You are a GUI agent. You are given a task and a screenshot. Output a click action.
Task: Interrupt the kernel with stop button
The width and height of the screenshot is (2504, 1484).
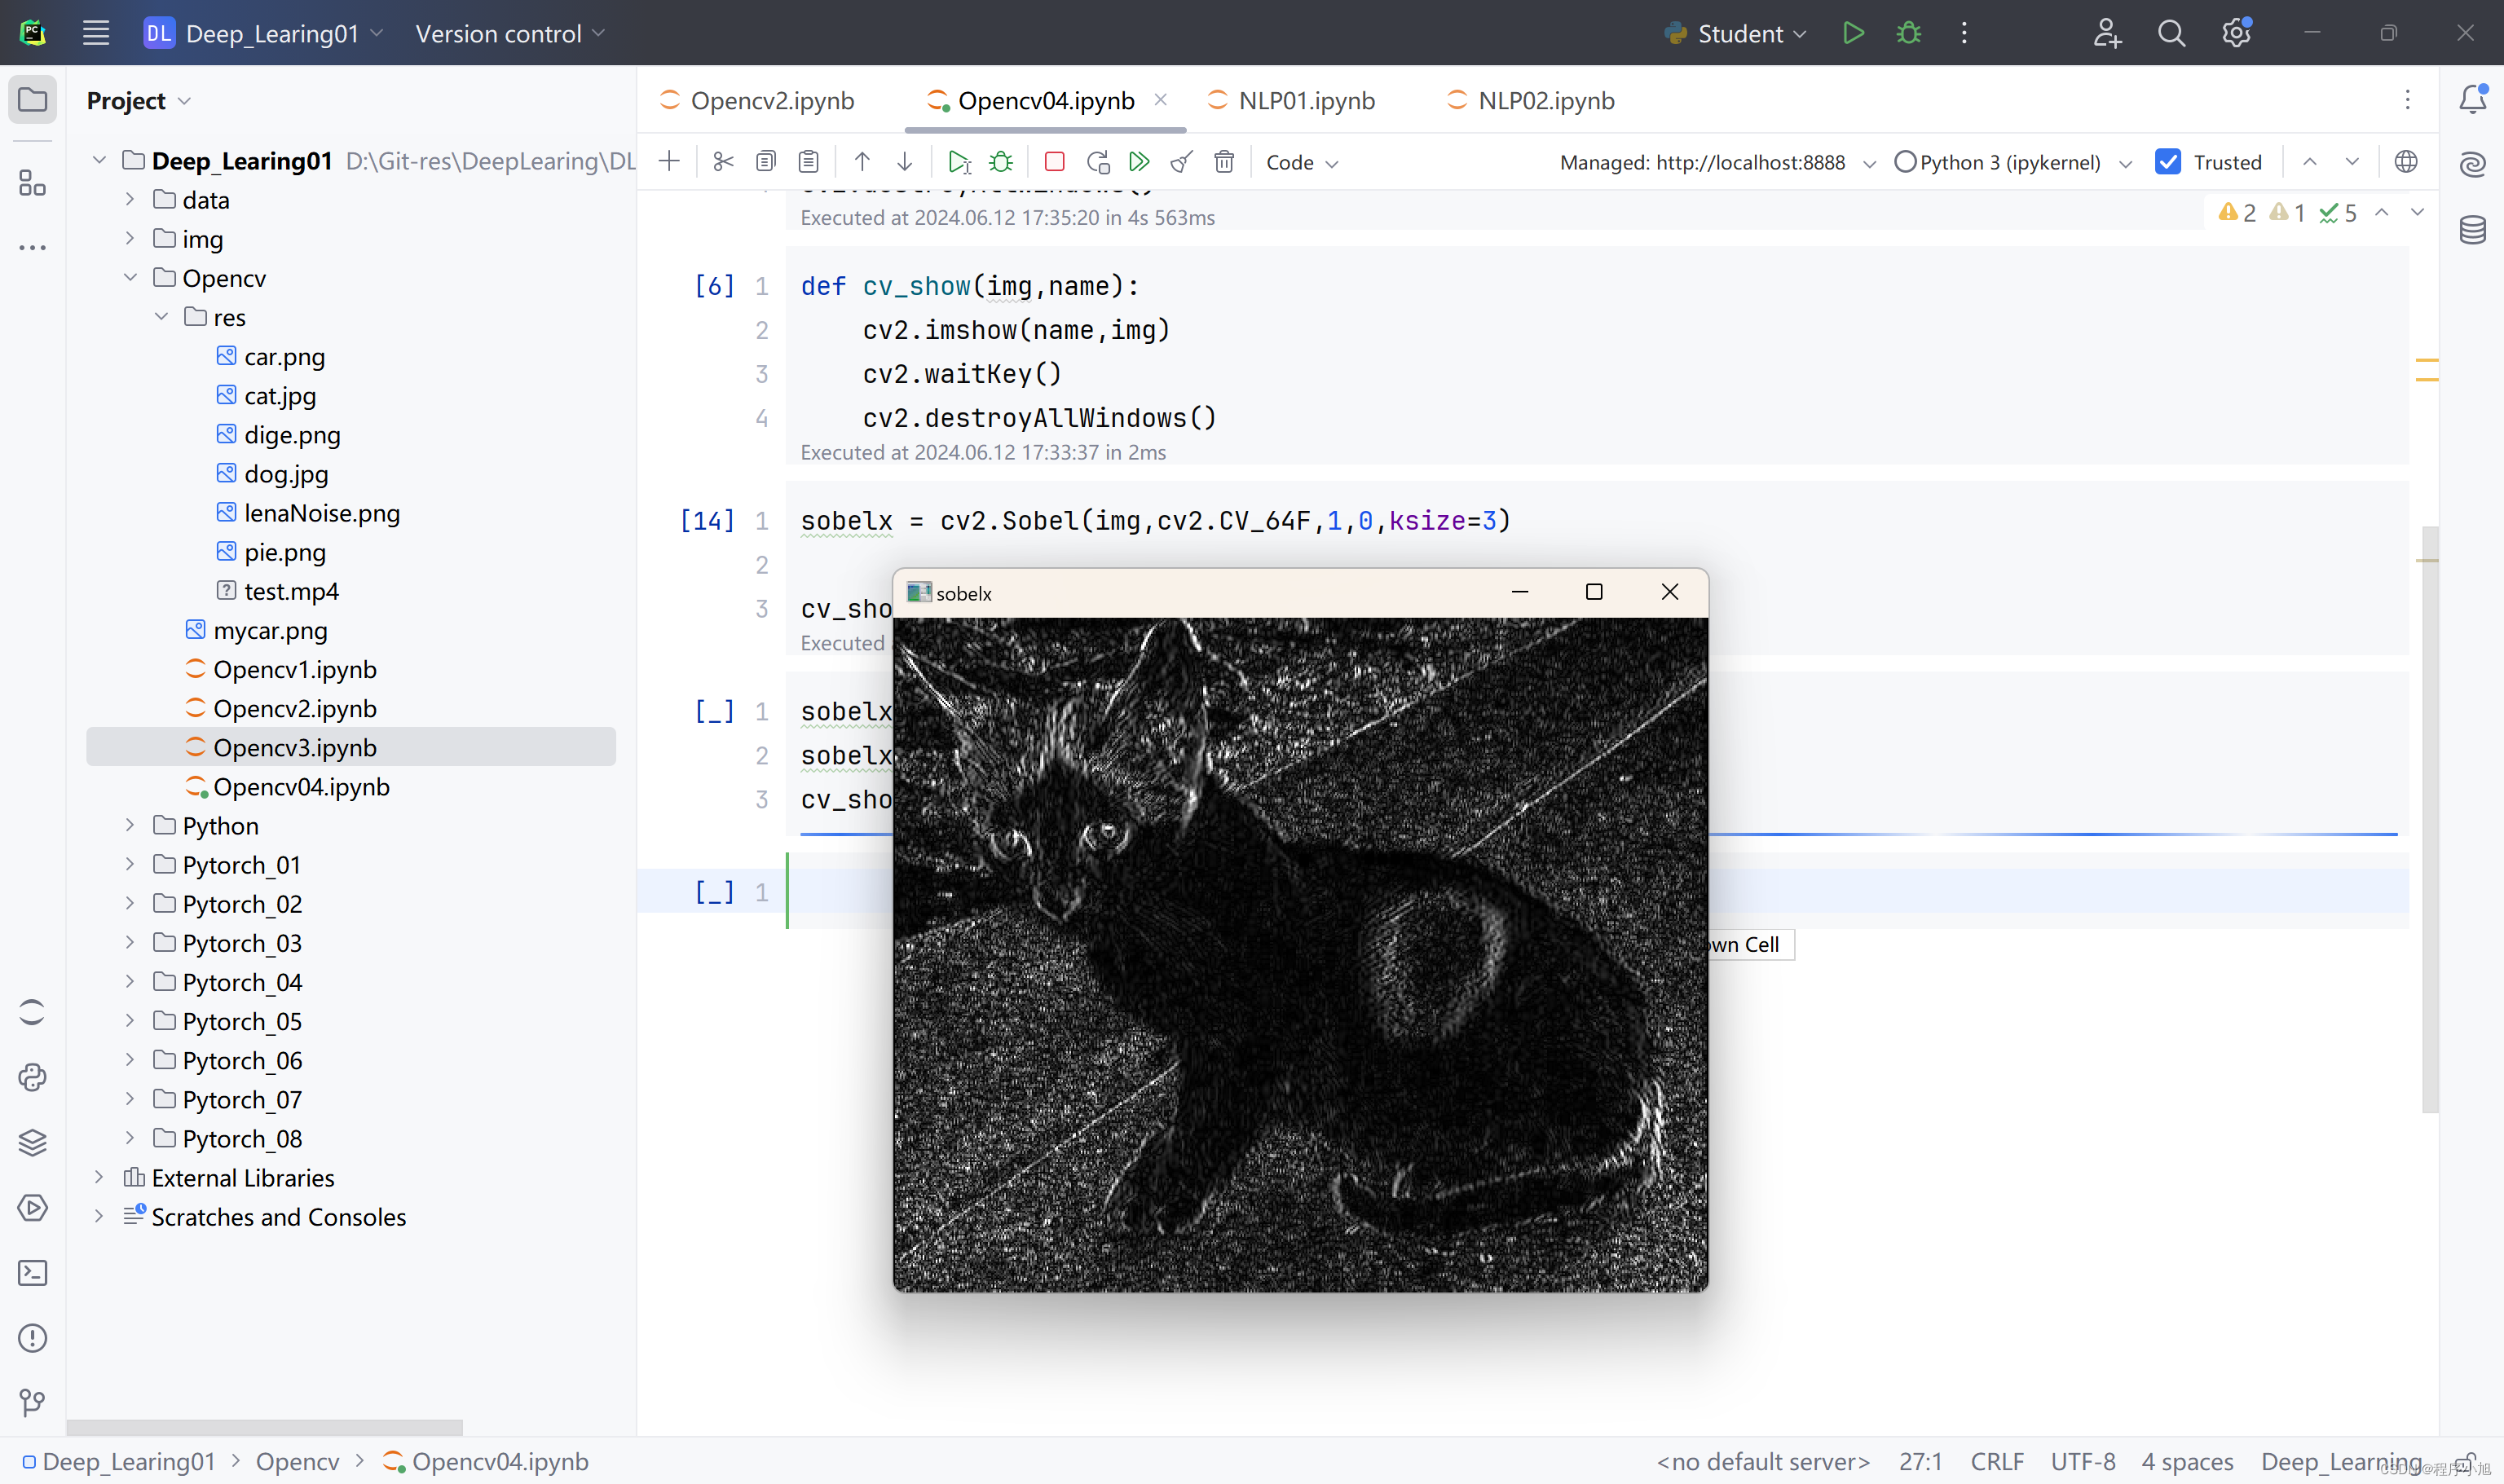(1054, 161)
